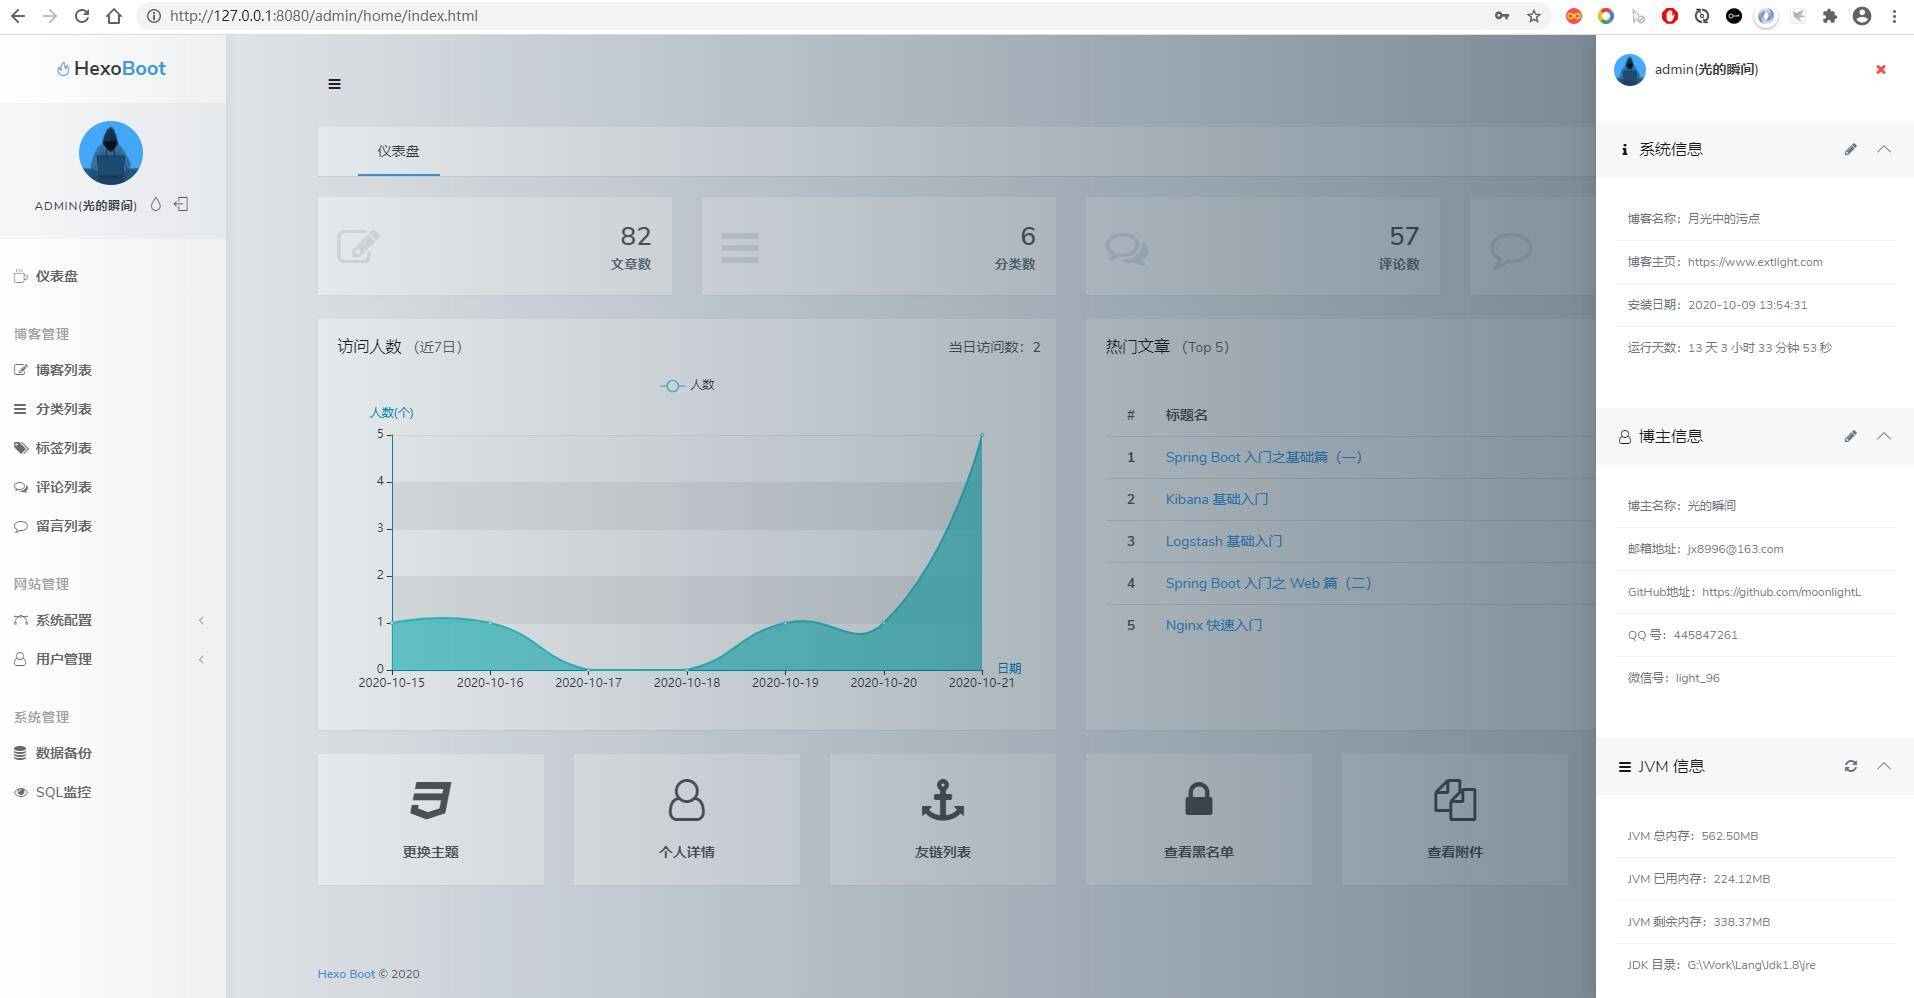Click the water drop theme icon
Image resolution: width=1914 pixels, height=998 pixels.
click(x=155, y=205)
